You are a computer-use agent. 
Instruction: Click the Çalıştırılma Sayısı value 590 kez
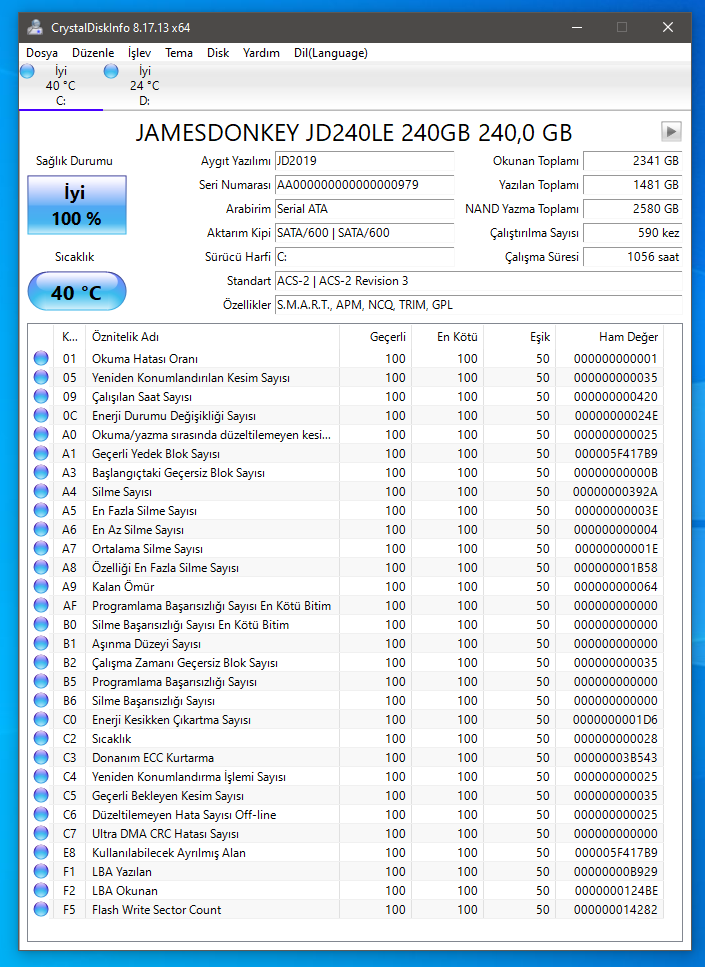(632, 233)
